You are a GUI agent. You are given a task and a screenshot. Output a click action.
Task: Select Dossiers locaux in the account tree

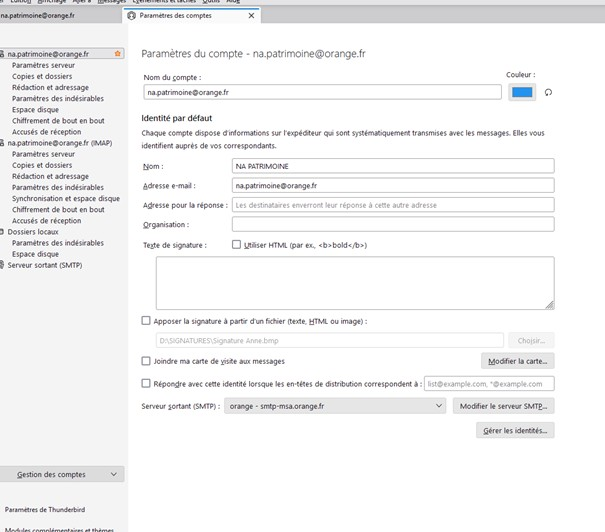pyautogui.click(x=33, y=232)
